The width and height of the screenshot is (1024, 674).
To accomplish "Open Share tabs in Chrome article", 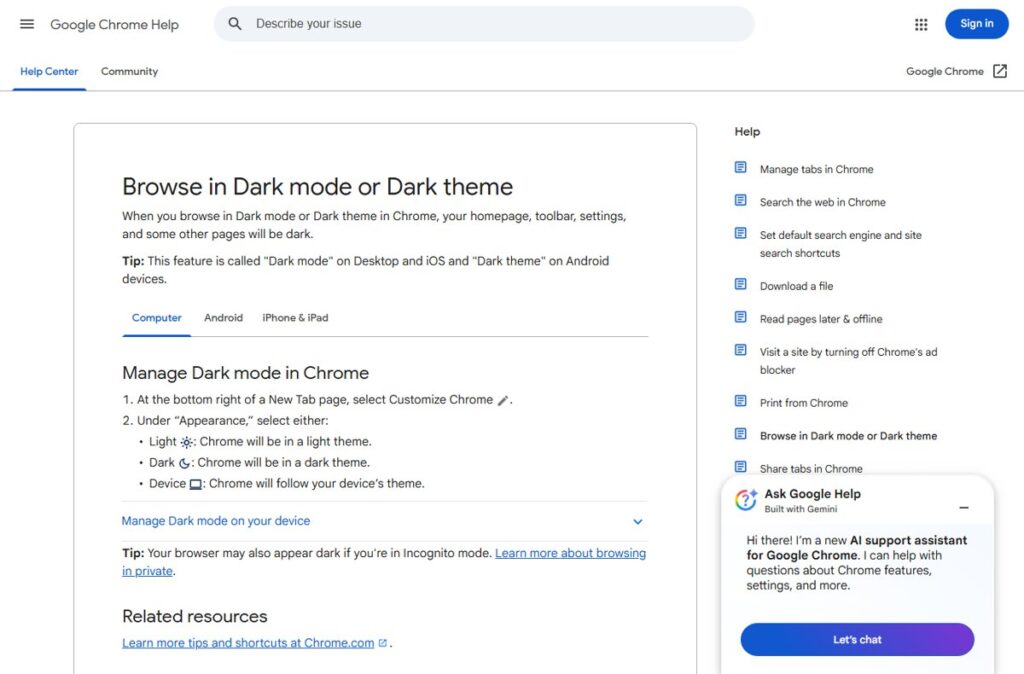I will pos(811,469).
